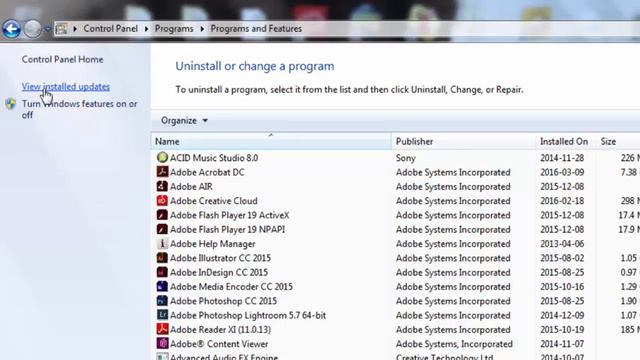Select the Adobe Creative Cloud icon
Viewport: 640px width, 360px height.
tap(162, 200)
